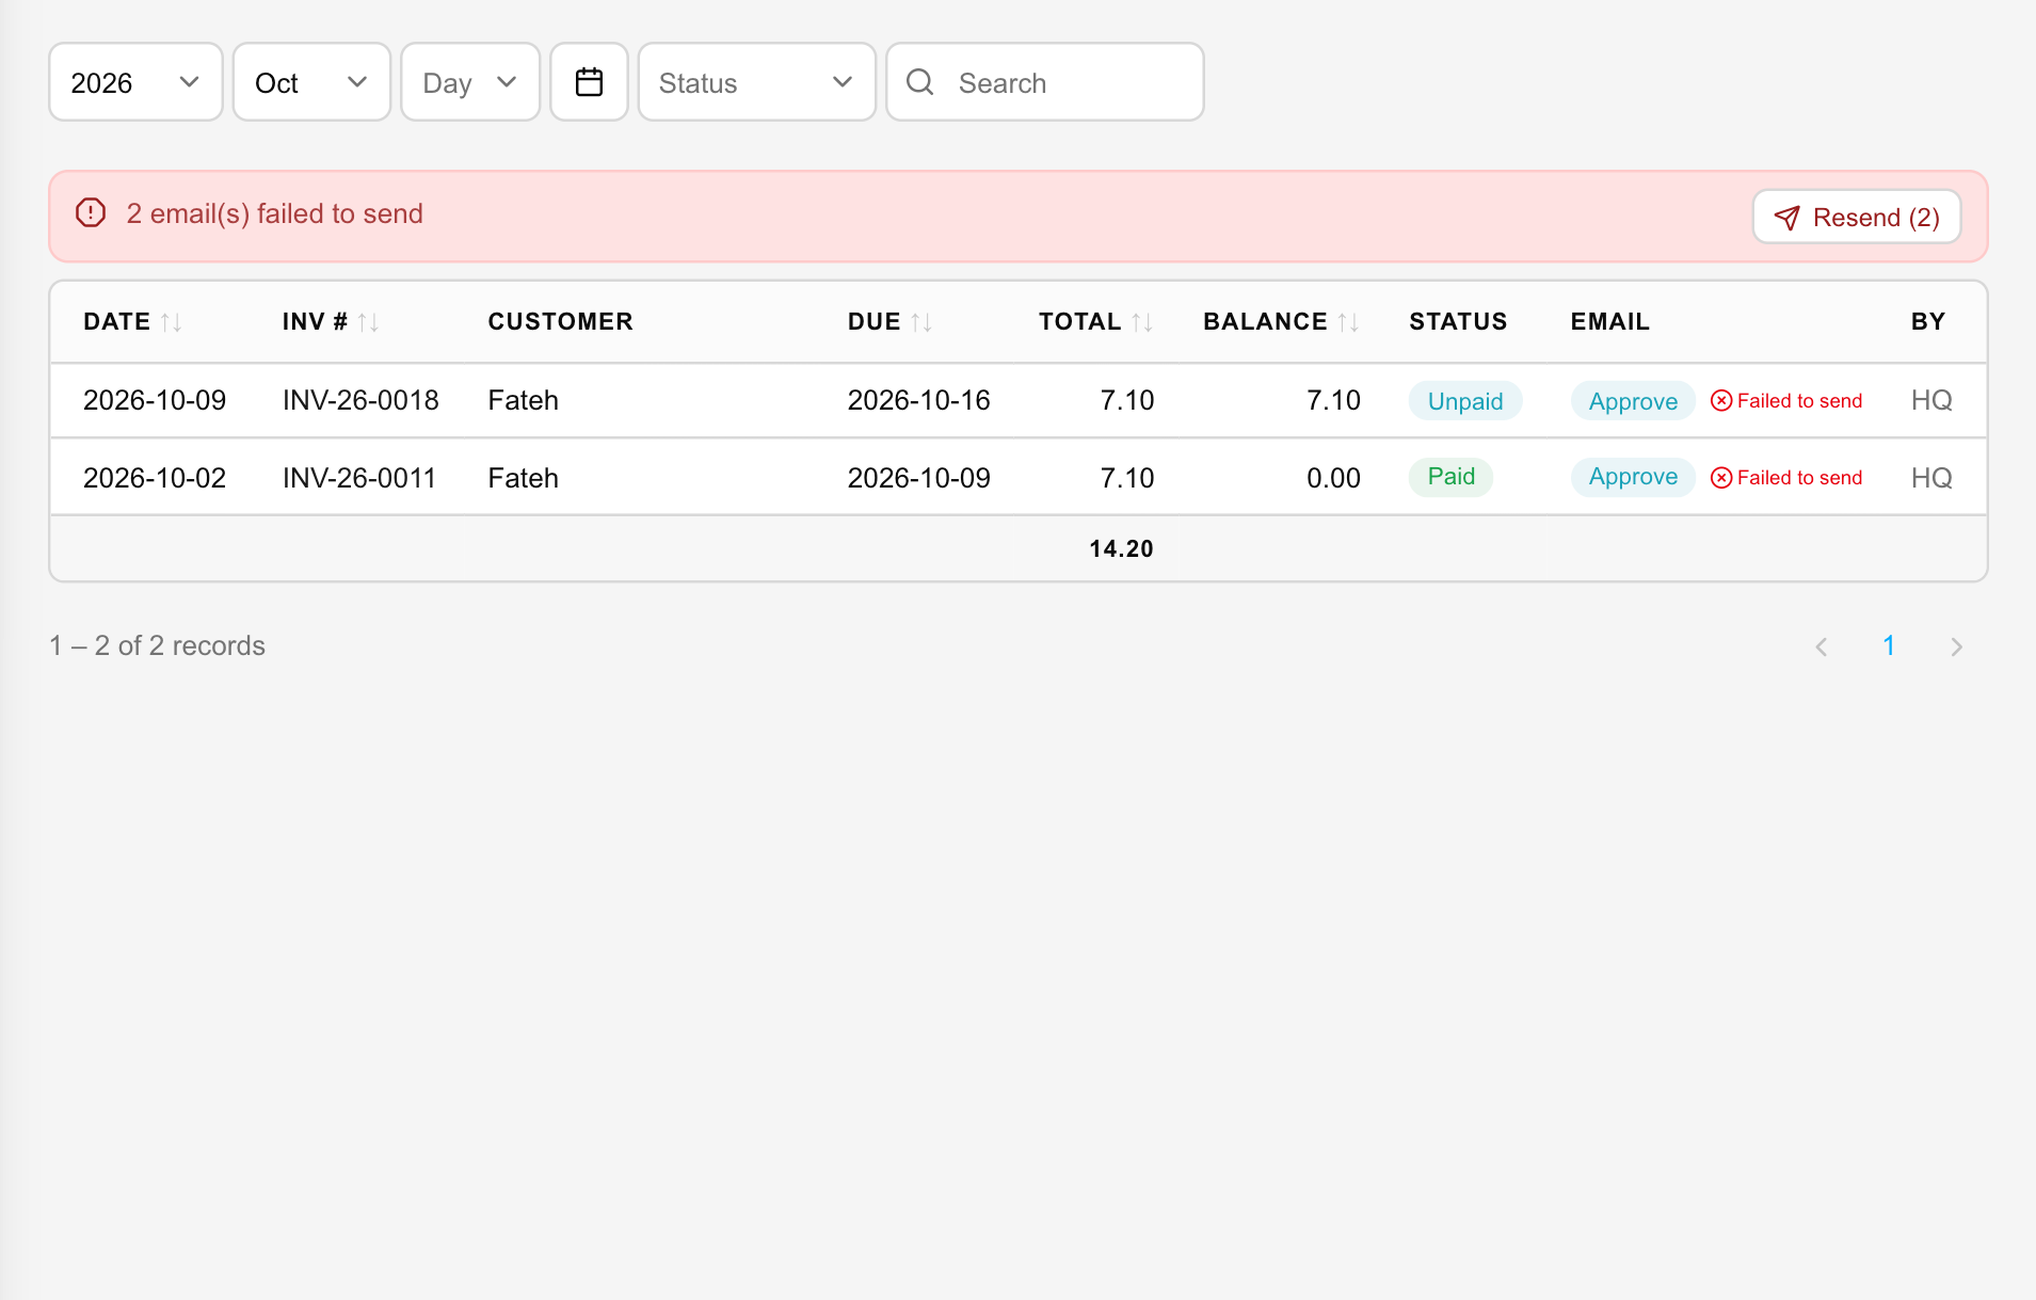This screenshot has height=1300, width=2036.
Task: Click Approve for invoice INV-26-0011
Action: coord(1633,477)
